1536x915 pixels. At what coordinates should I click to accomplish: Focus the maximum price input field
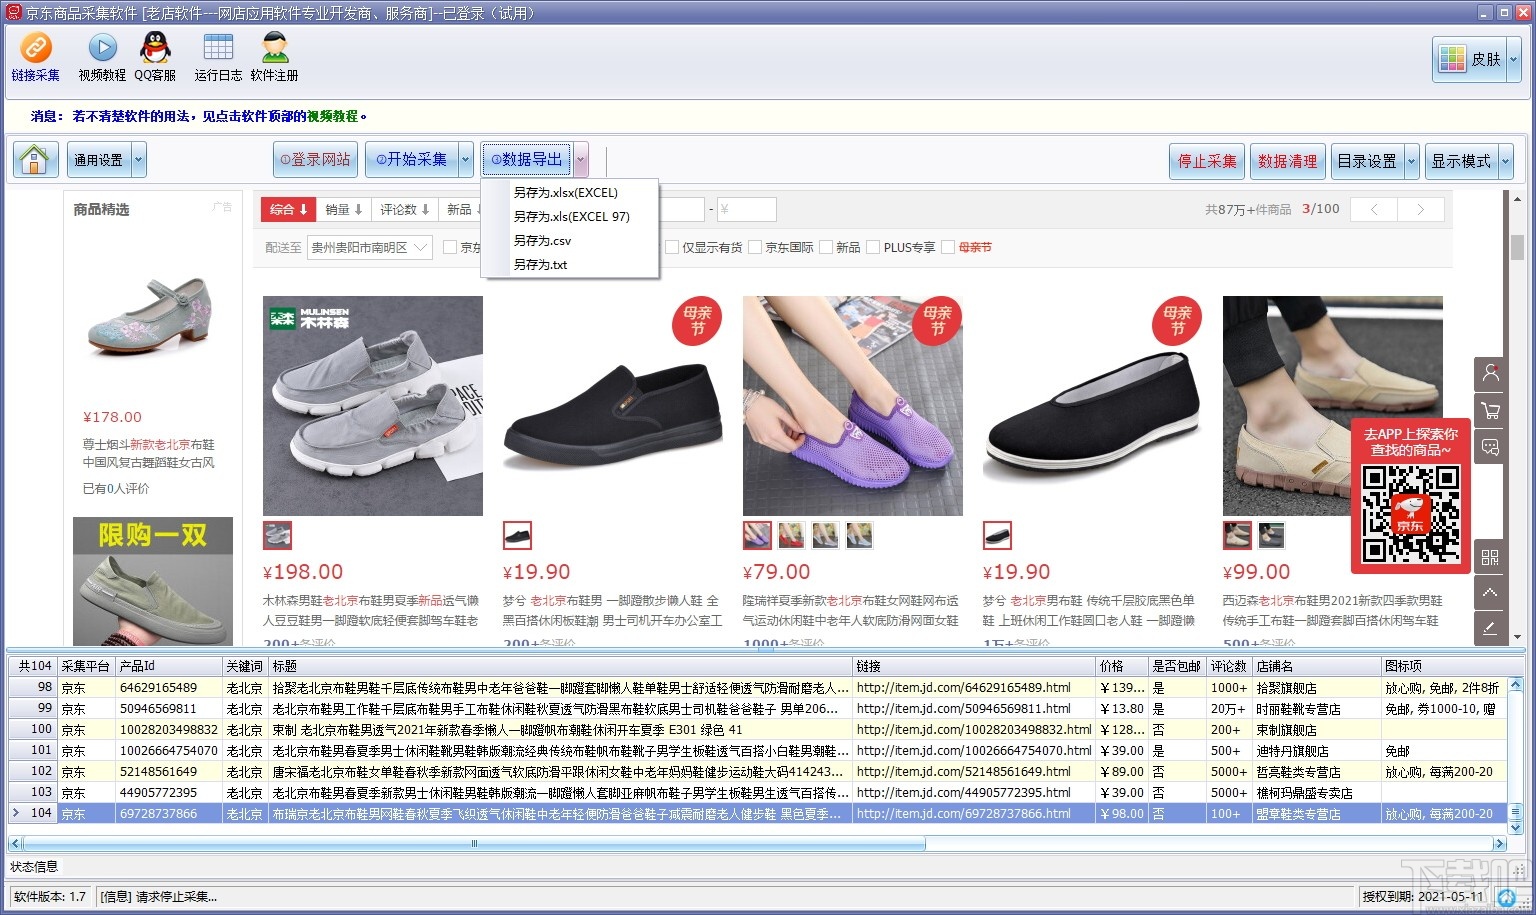coord(746,209)
